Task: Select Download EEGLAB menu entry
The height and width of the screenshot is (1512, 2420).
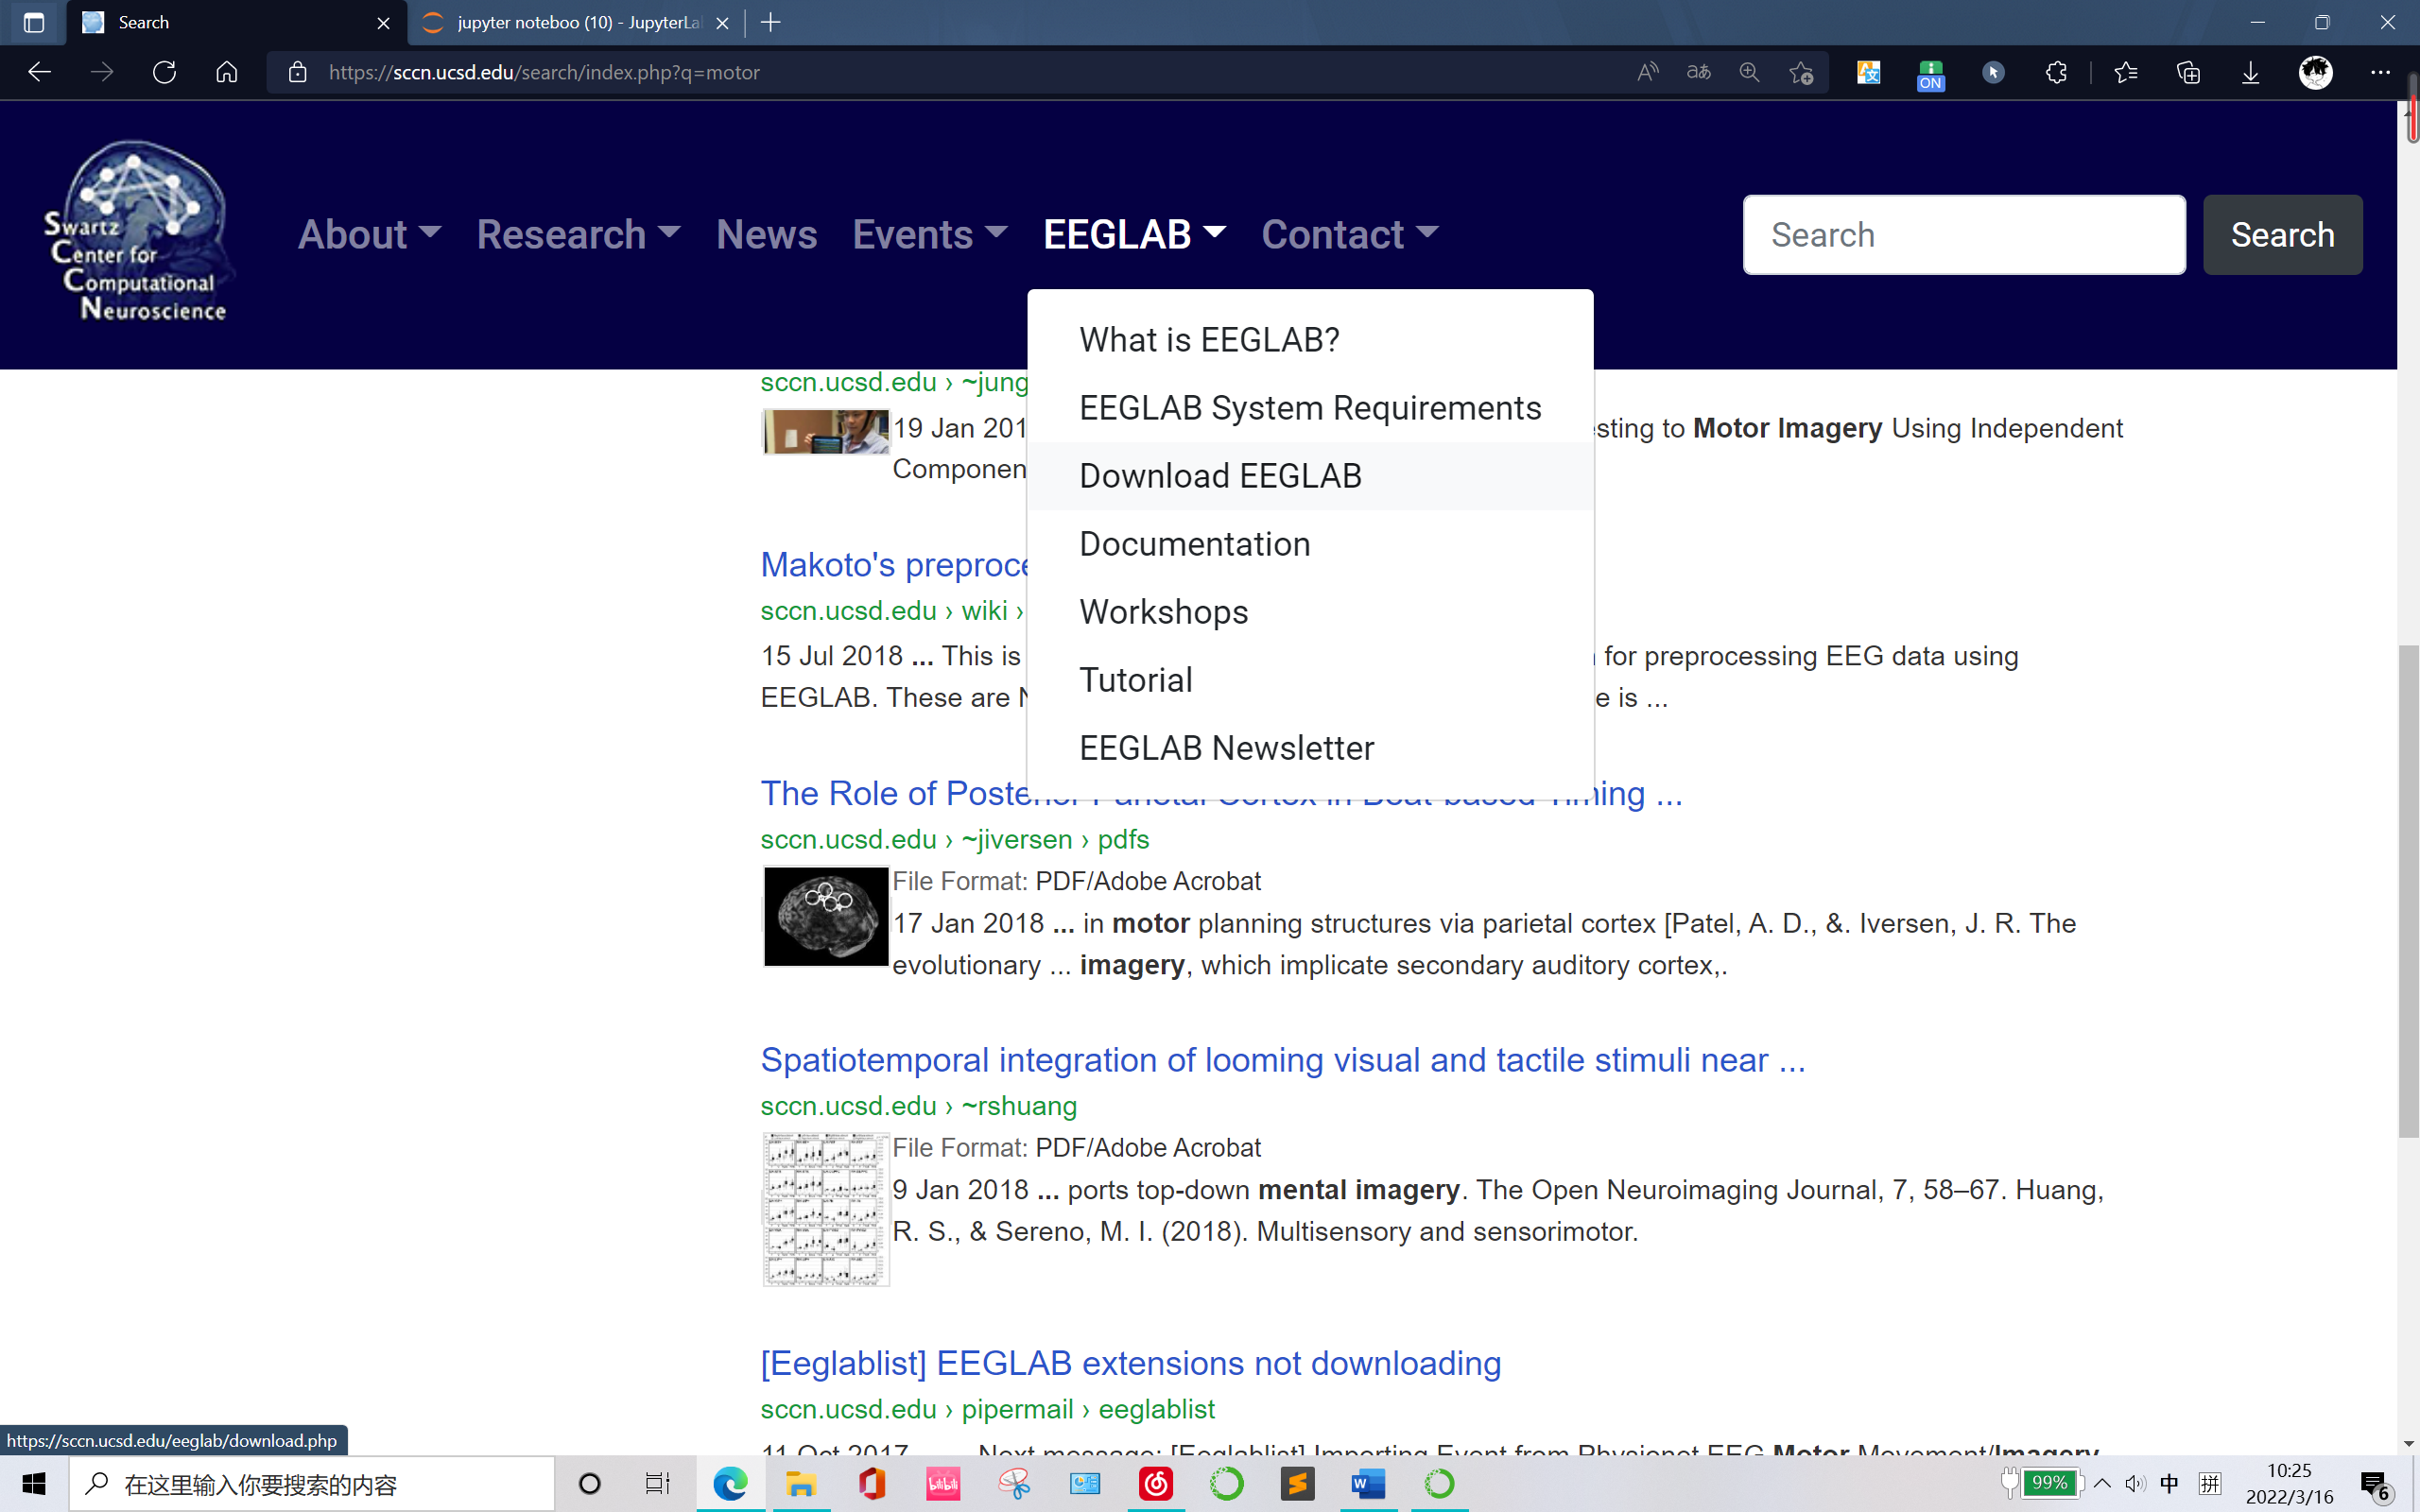Action: [1220, 476]
